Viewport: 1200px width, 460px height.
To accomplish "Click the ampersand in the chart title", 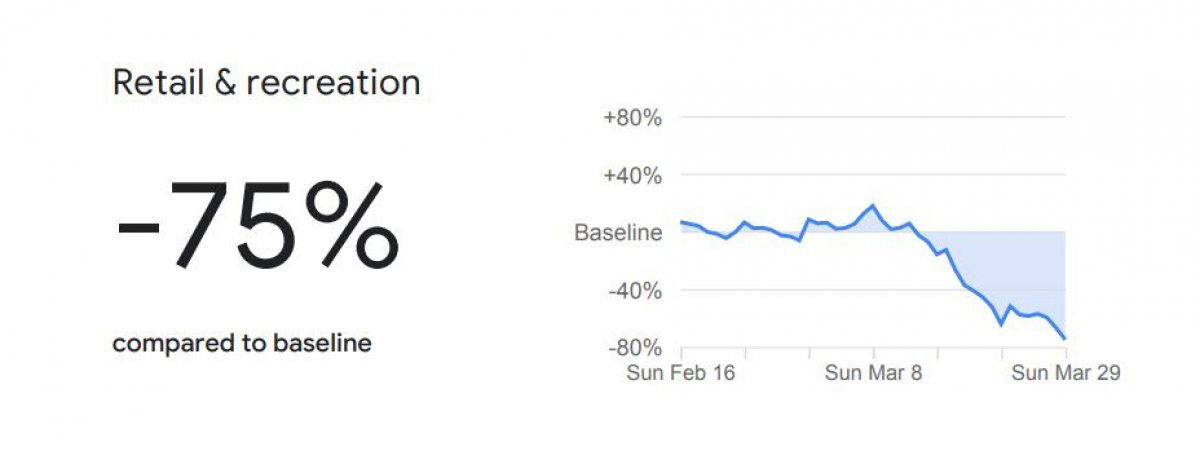I will 225,83.
